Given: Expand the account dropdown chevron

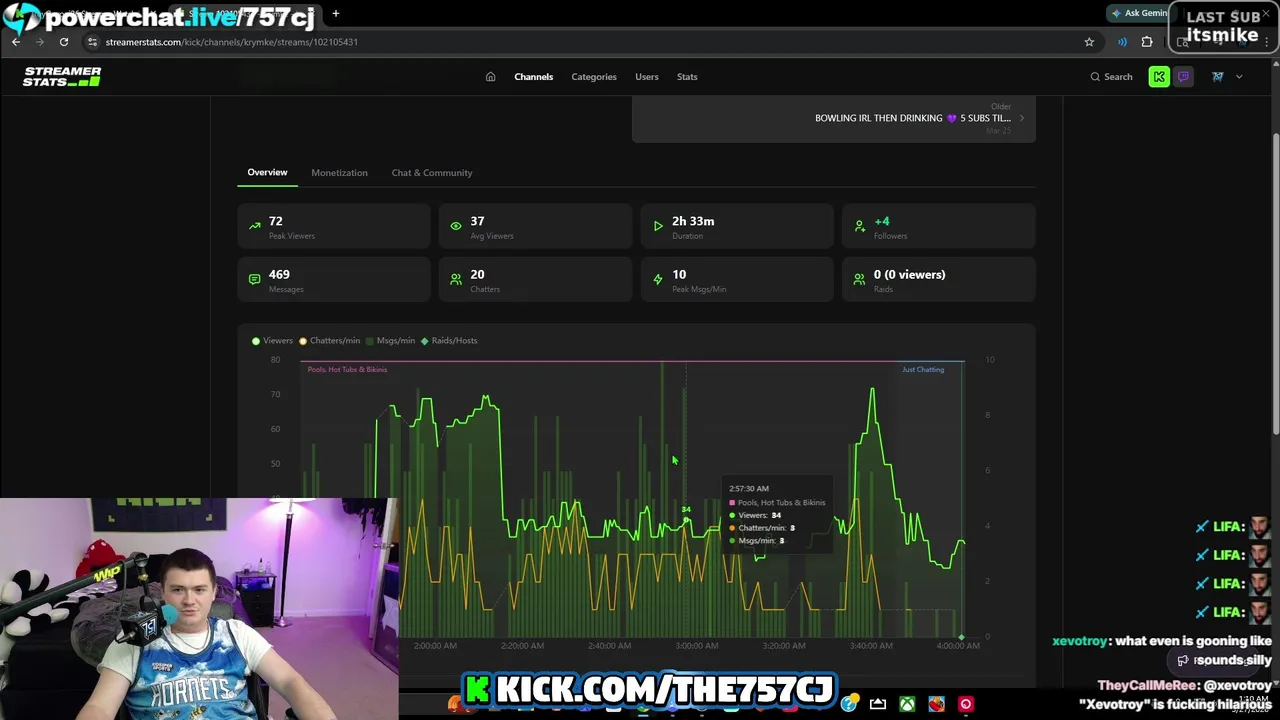Looking at the screenshot, I should tap(1239, 77).
